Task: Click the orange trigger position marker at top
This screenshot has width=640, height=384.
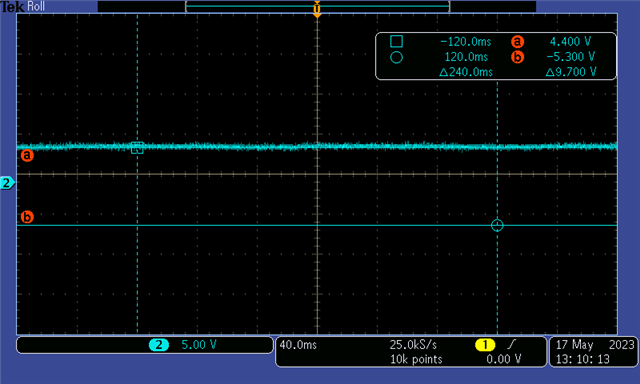Action: (x=317, y=9)
